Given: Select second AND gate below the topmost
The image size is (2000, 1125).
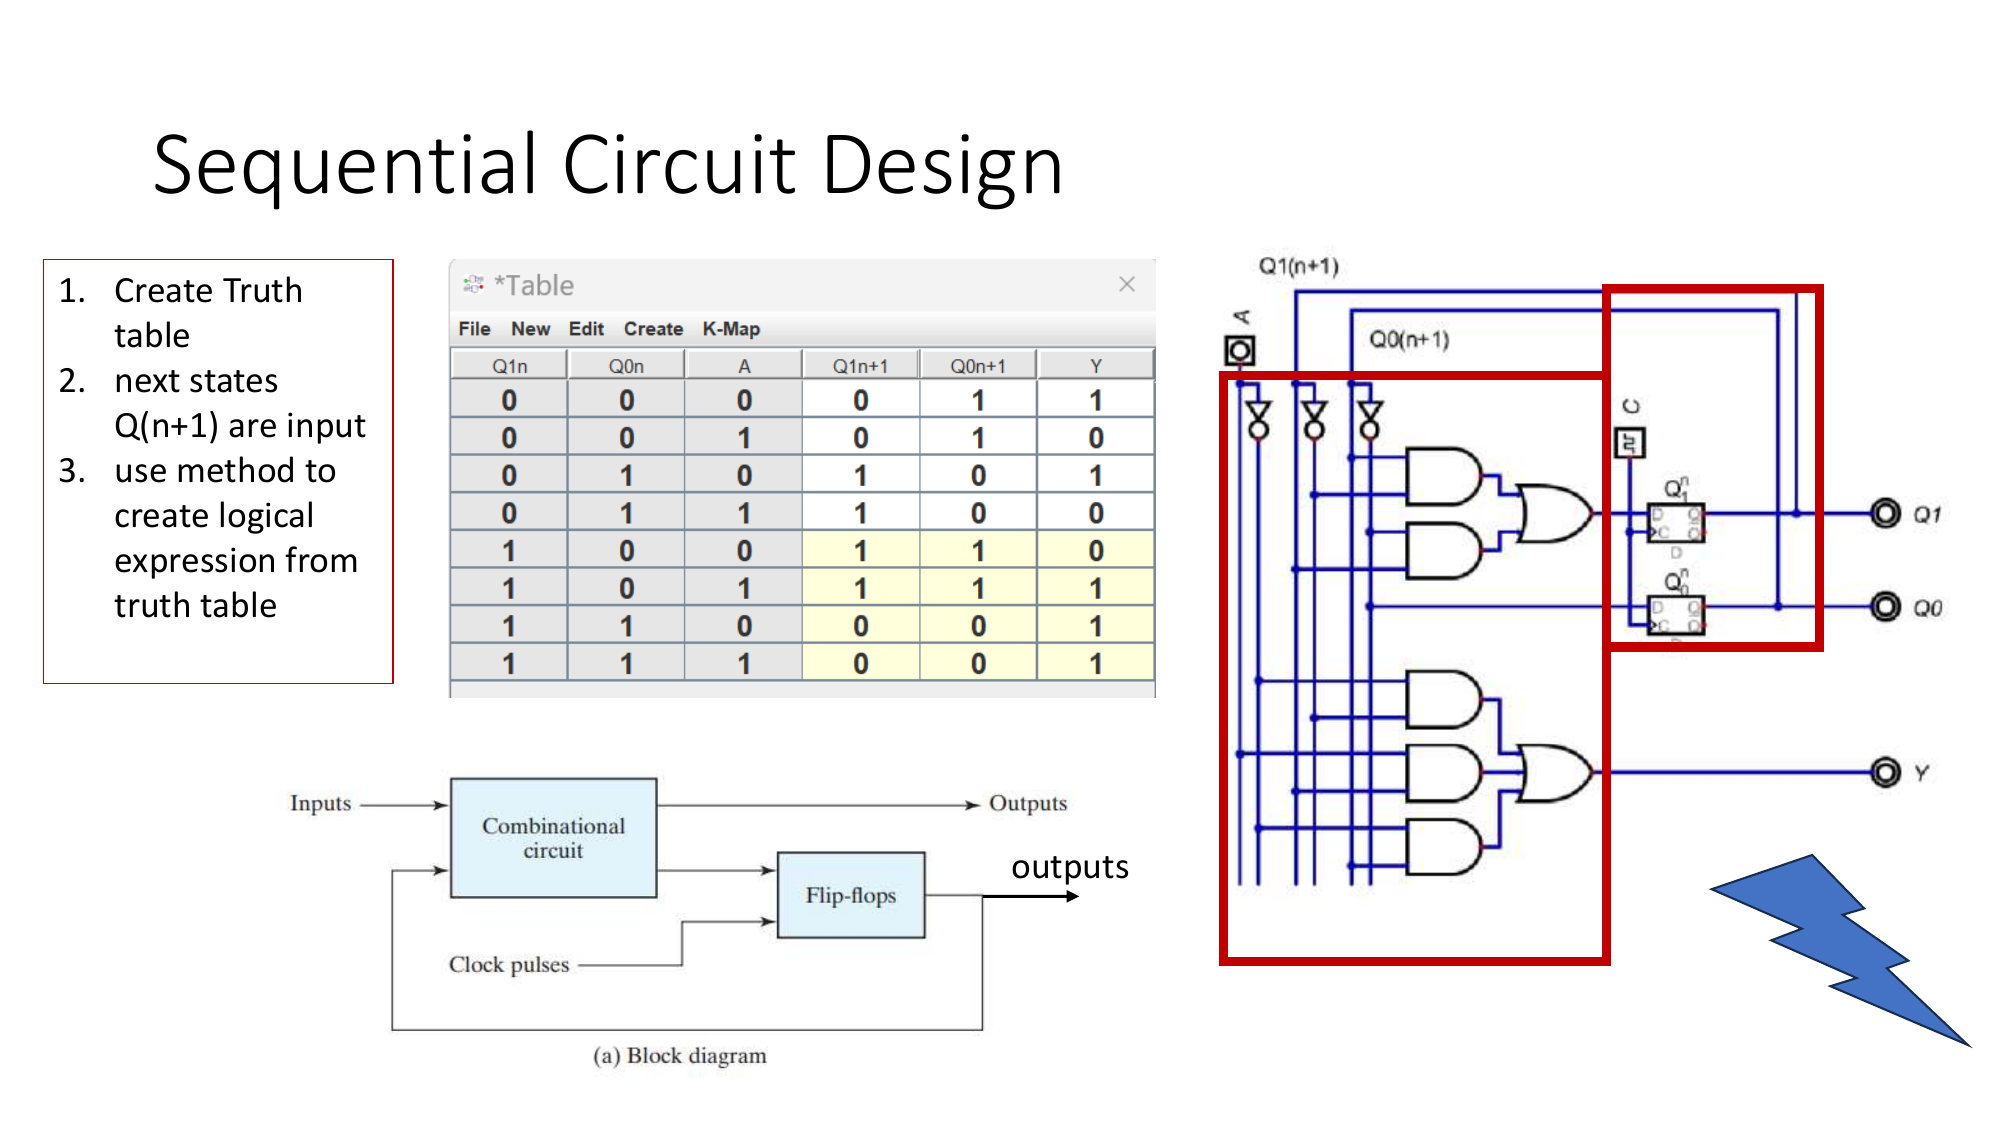Looking at the screenshot, I should 1443,550.
